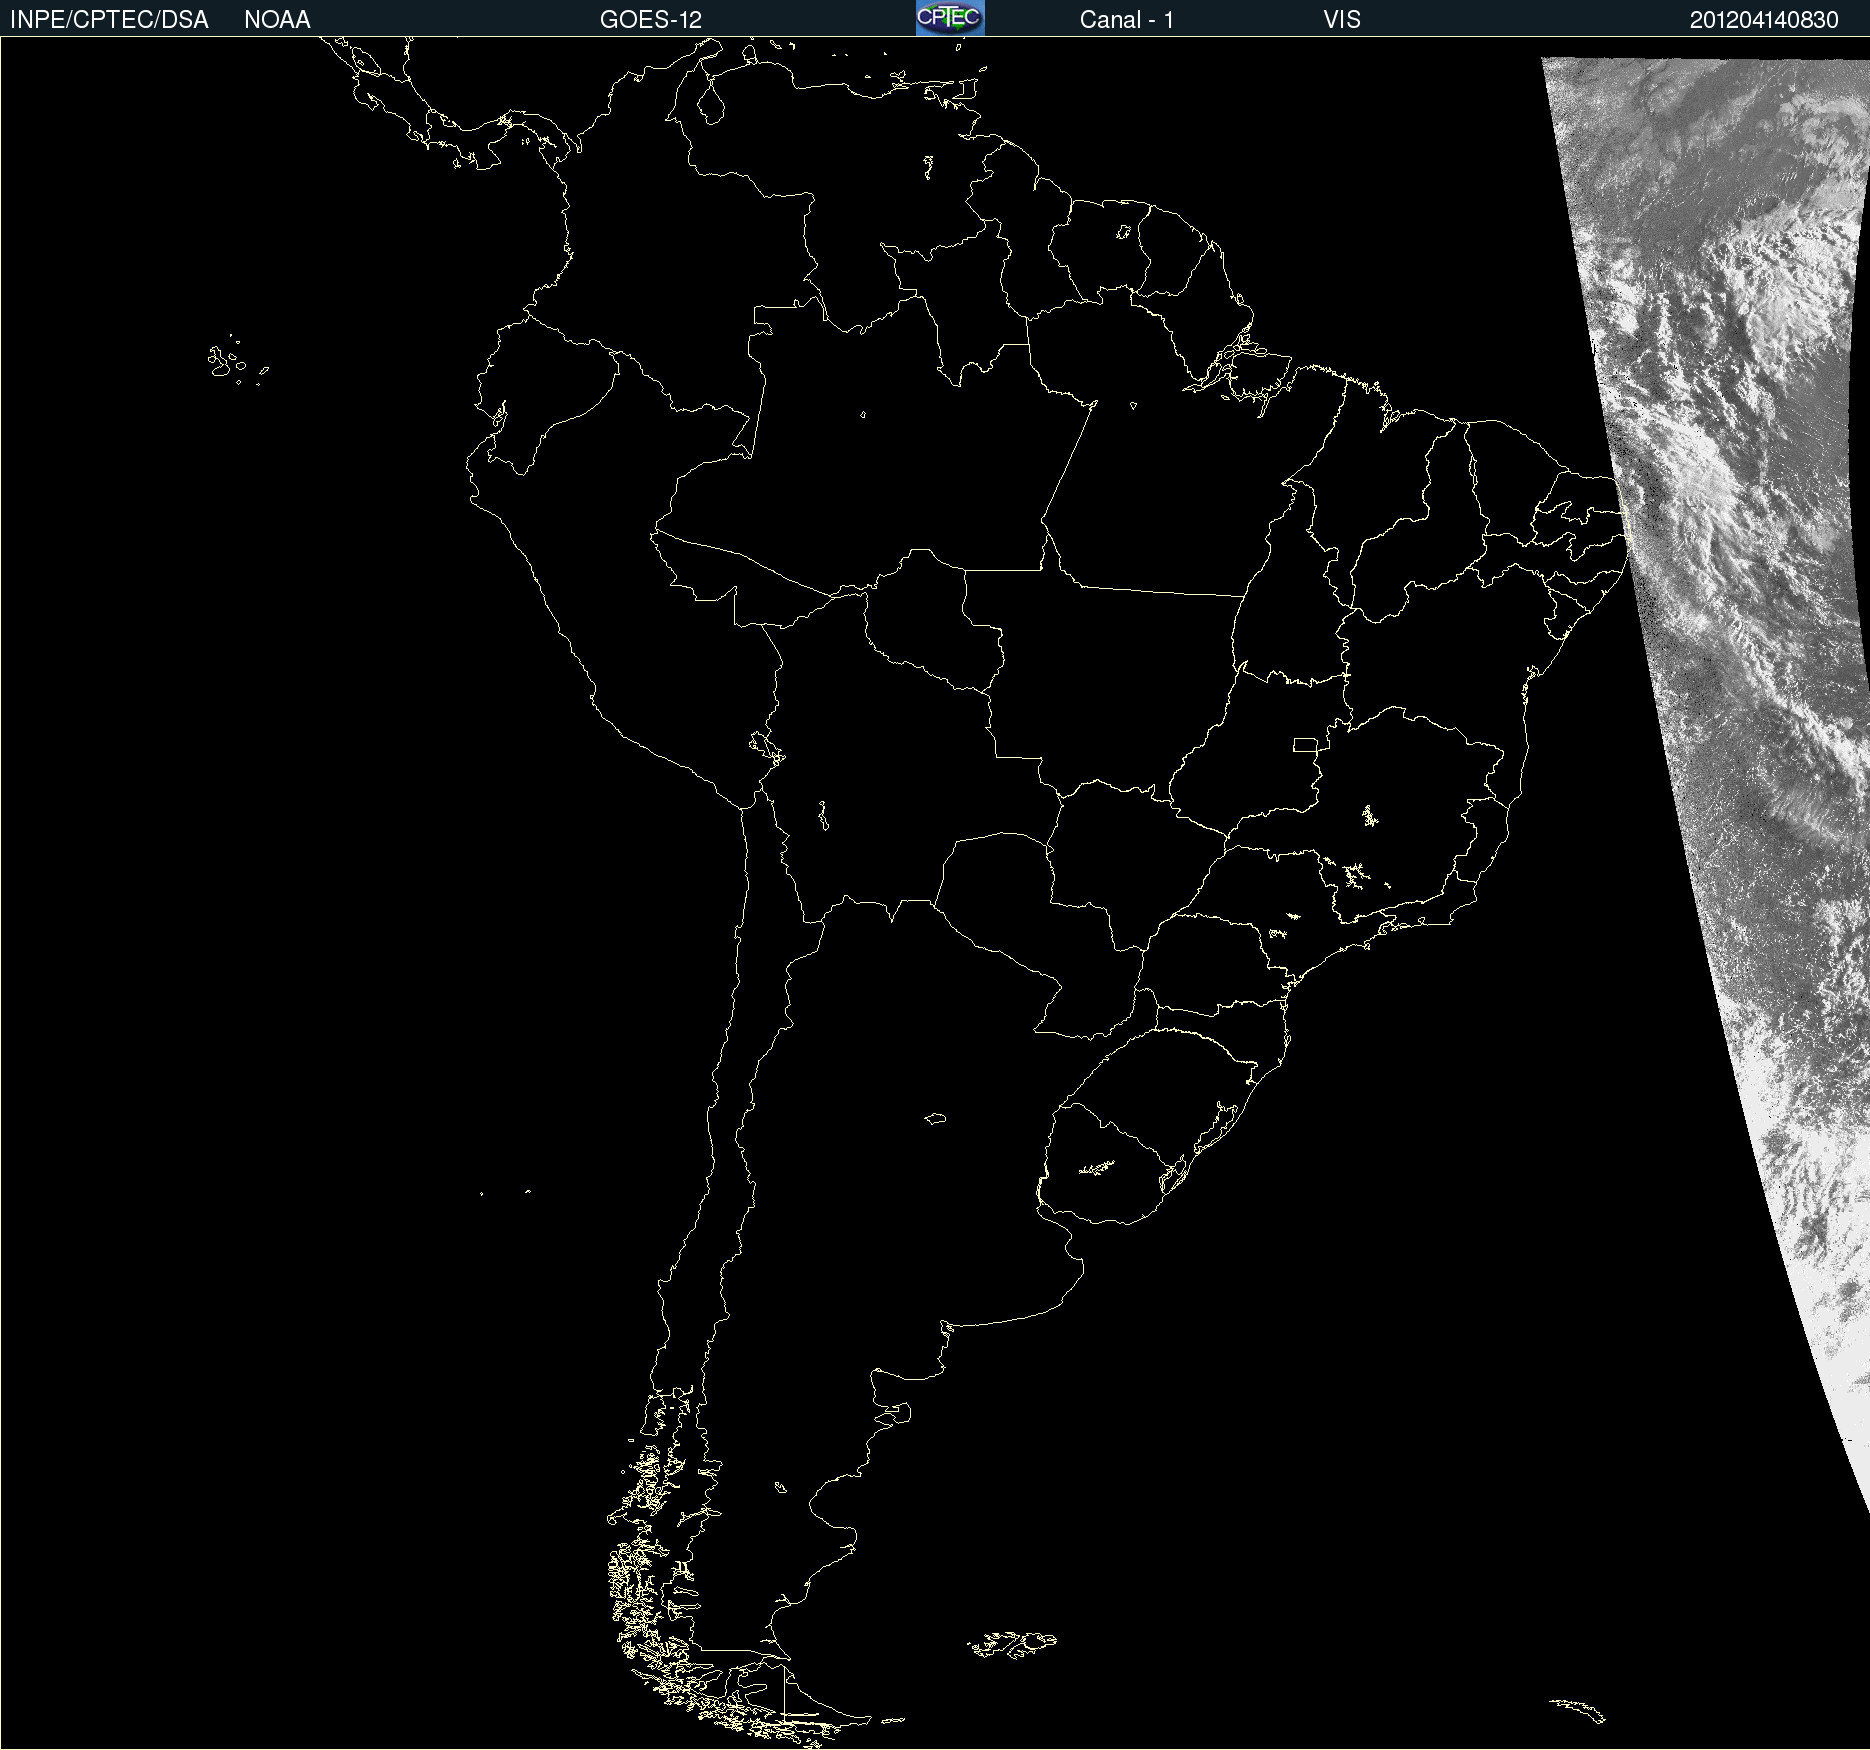
Task: Click the 201204140830 timestamp
Action: click(x=1764, y=20)
